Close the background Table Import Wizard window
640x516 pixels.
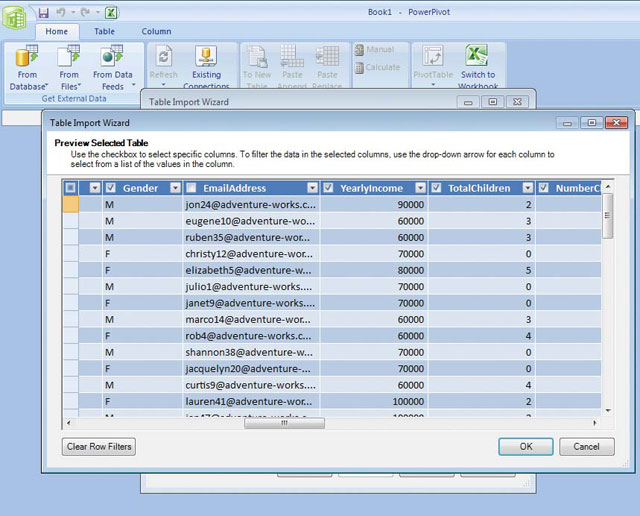(517, 102)
